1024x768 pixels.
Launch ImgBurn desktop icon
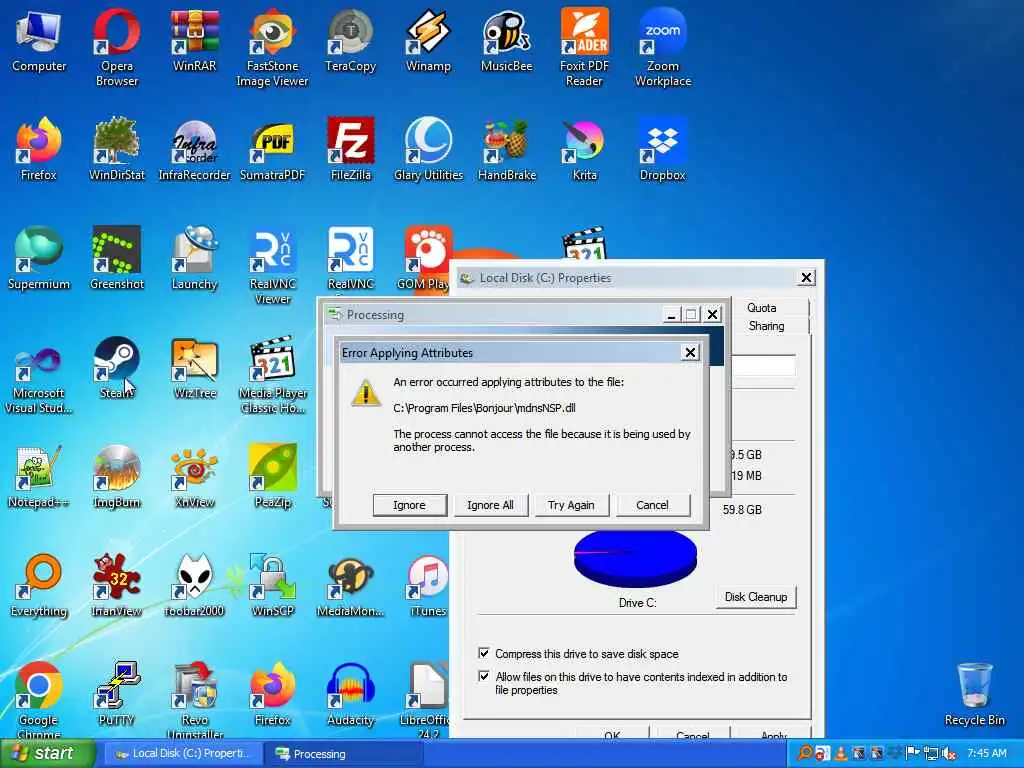(116, 476)
